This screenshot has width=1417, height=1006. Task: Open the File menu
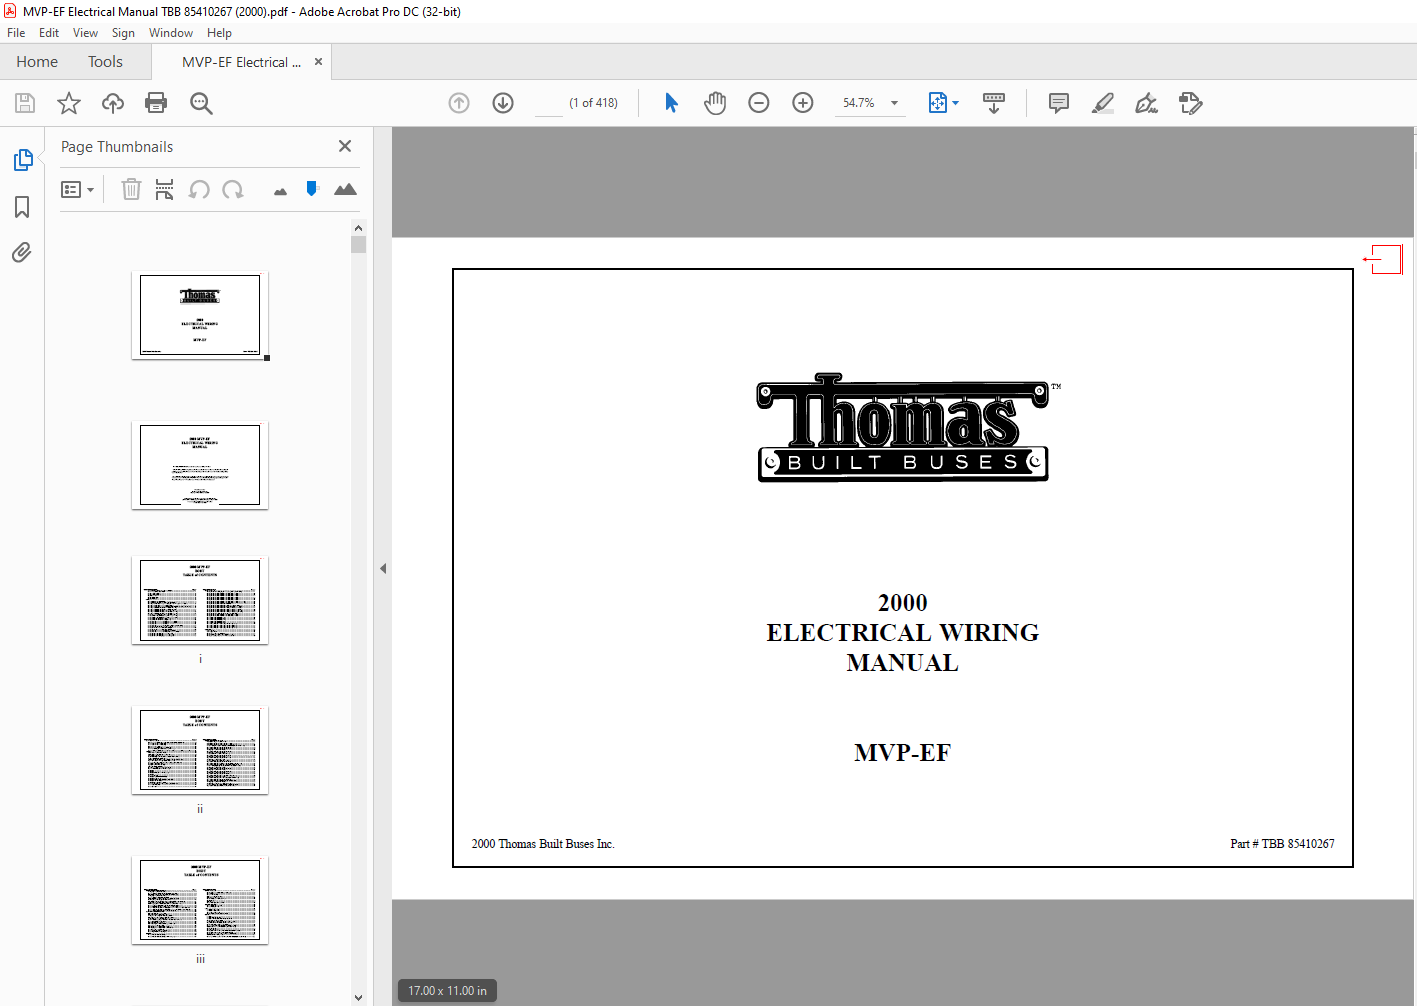tap(16, 33)
